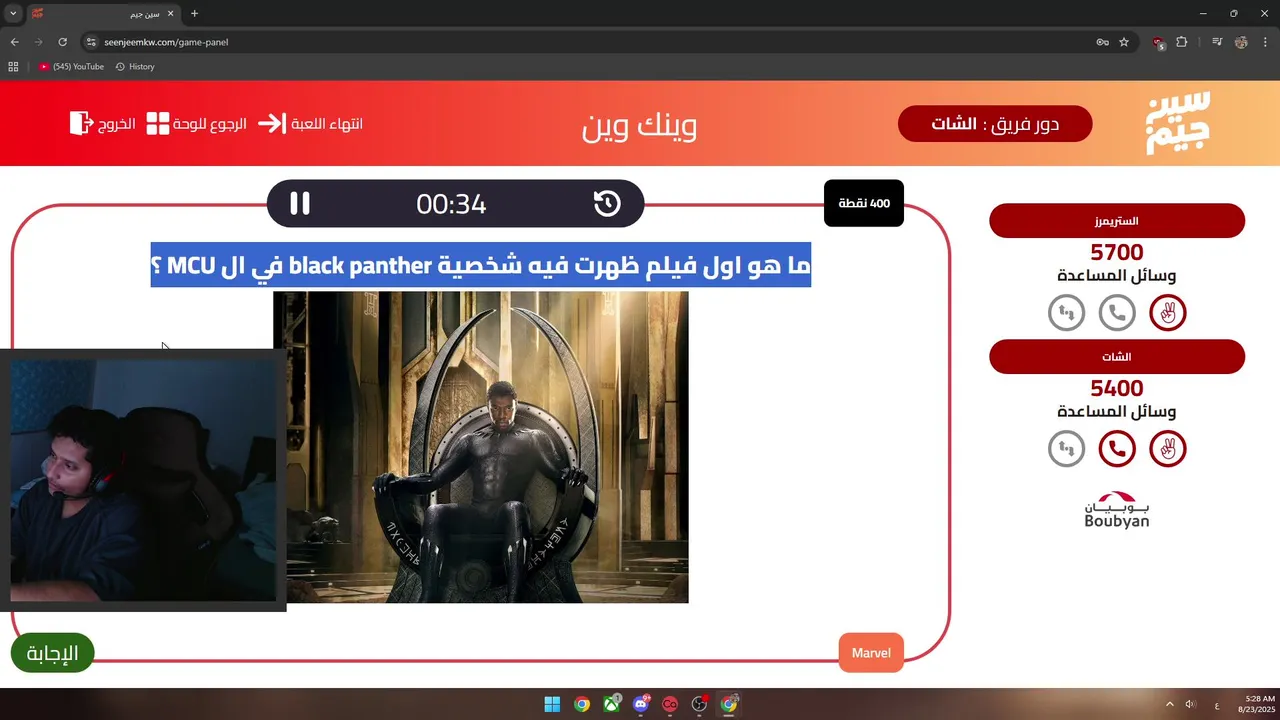The width and height of the screenshot is (1280, 720).
Task: Open the media controls icon
Action: tap(1217, 42)
